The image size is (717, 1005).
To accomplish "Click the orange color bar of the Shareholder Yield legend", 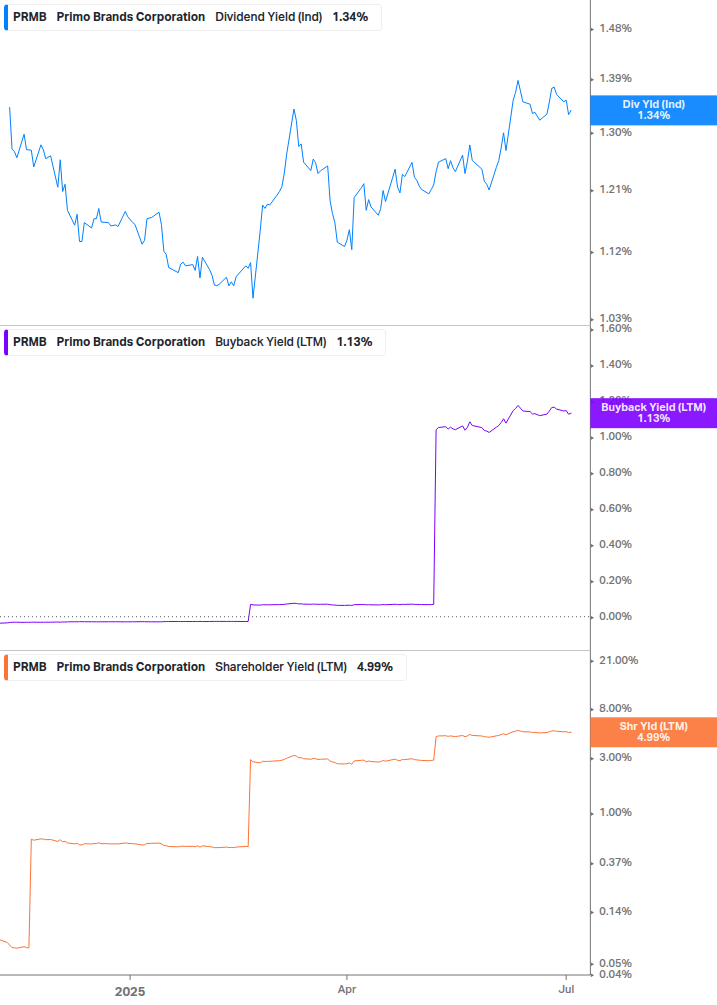I will coord(6,667).
